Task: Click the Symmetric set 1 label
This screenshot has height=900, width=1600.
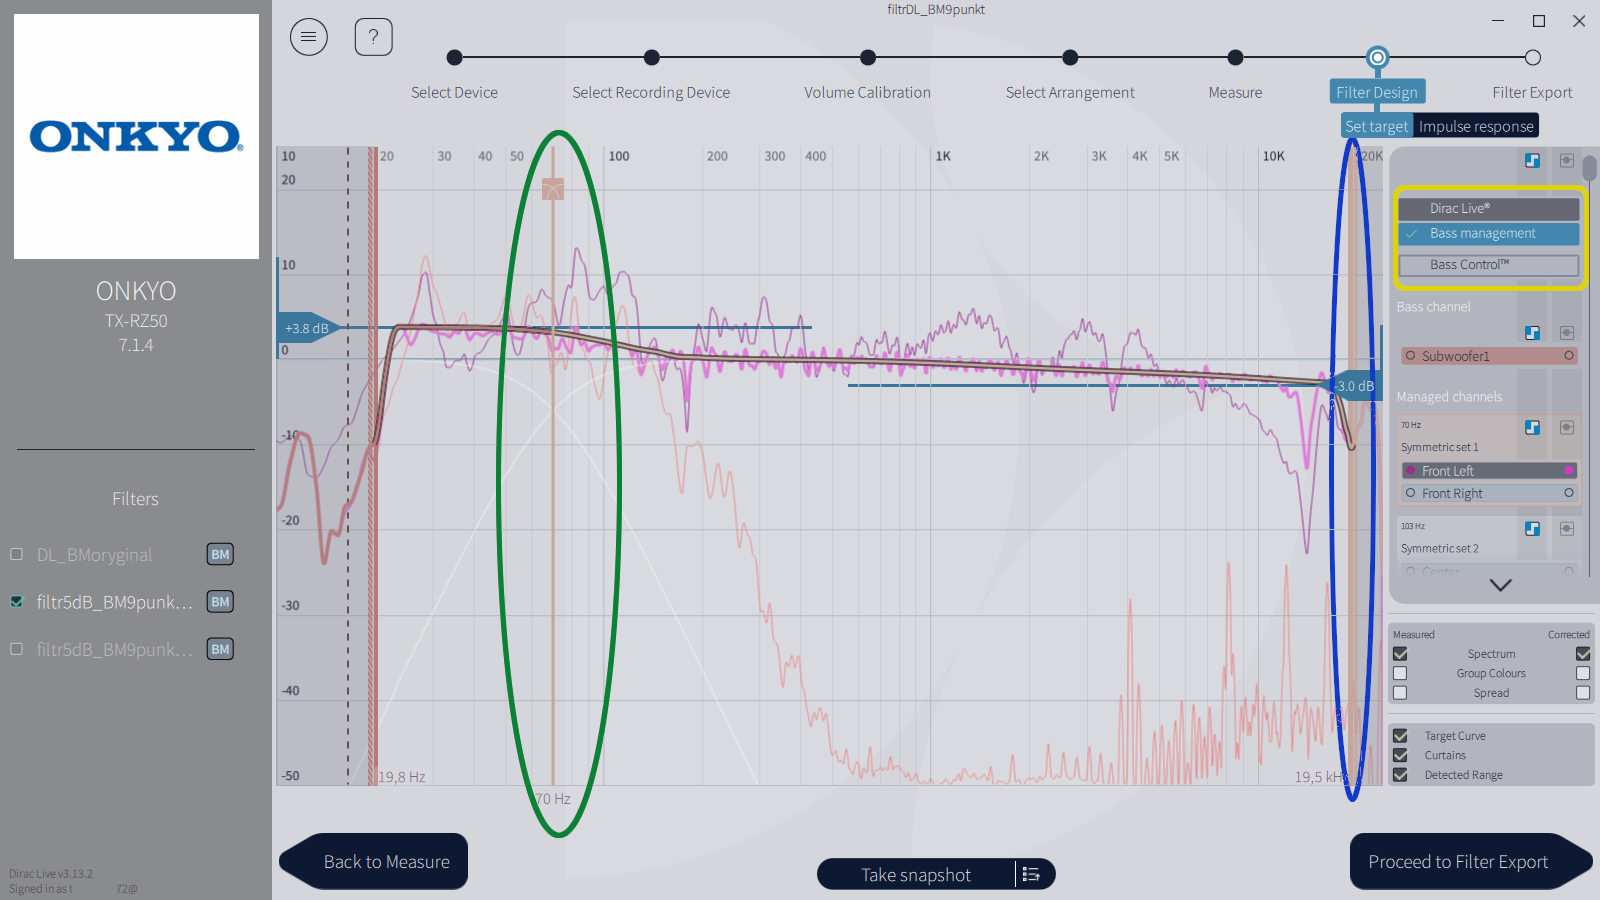Action: (x=1439, y=447)
